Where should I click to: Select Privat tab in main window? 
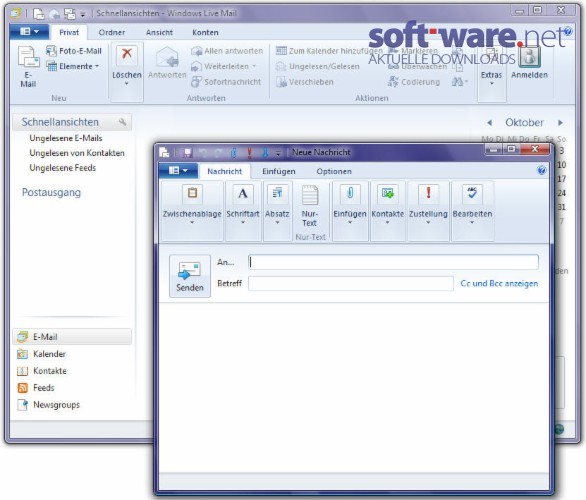(69, 33)
